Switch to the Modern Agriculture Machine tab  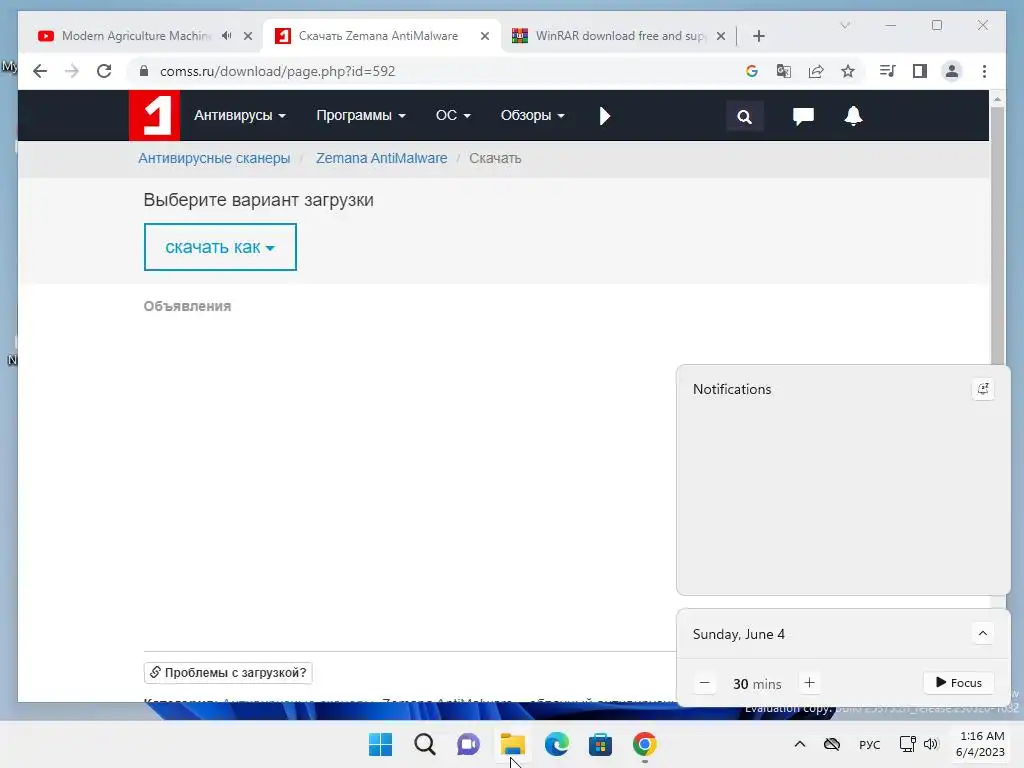[136, 36]
